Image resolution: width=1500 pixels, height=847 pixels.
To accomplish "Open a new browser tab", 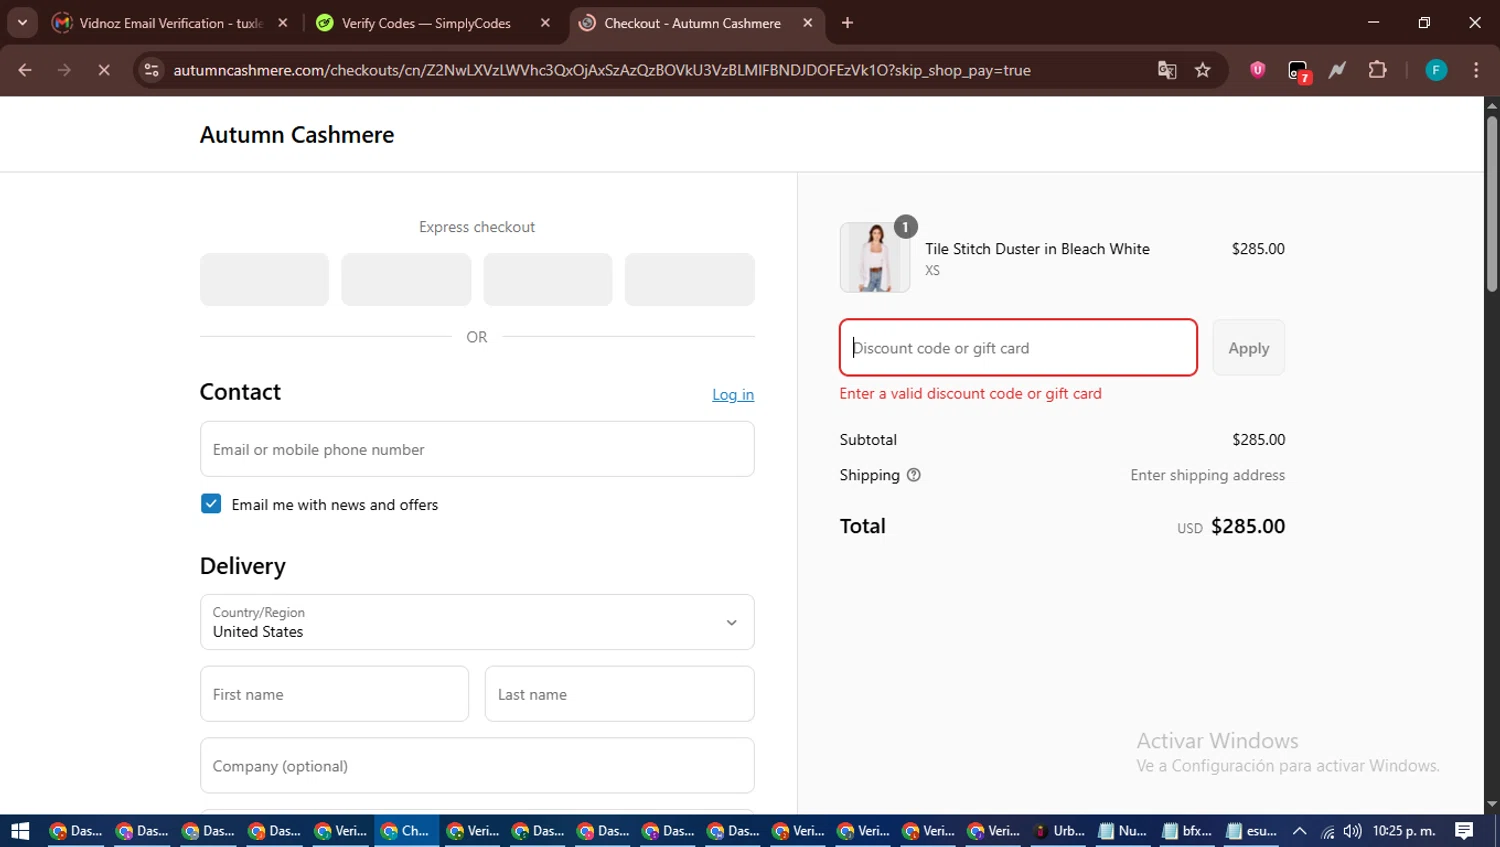I will point(847,22).
